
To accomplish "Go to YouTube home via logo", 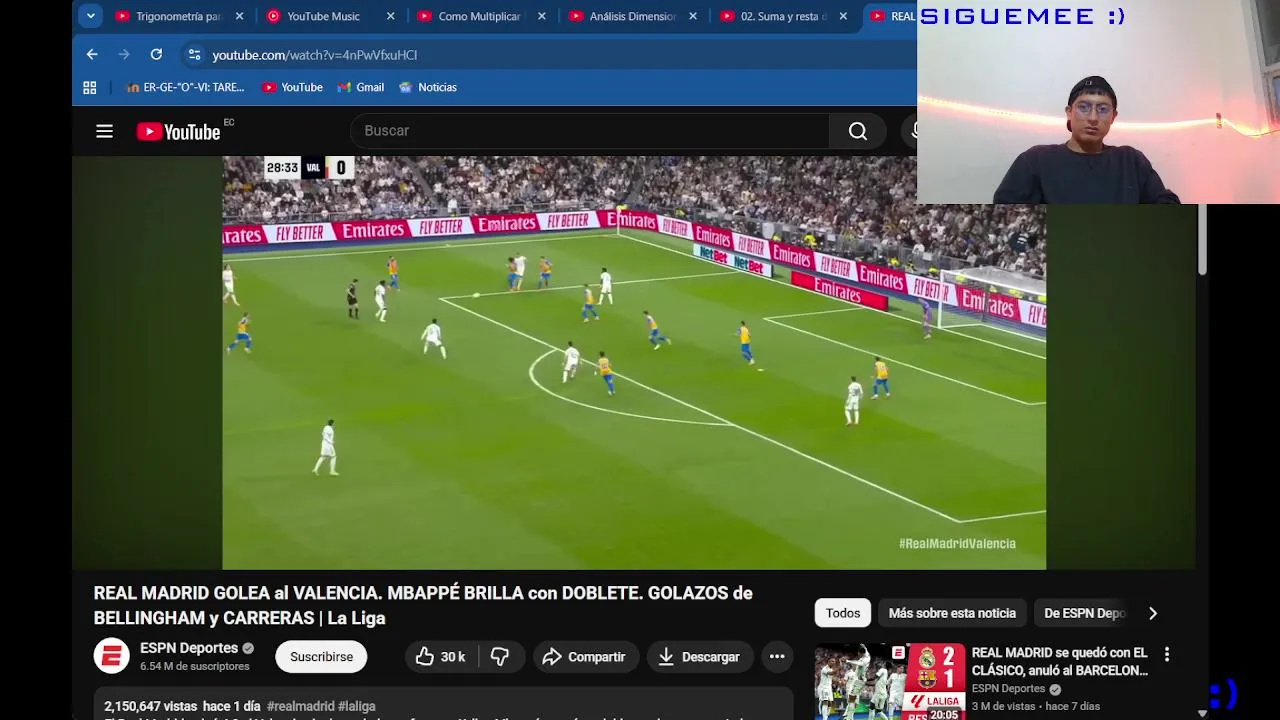I will [179, 131].
